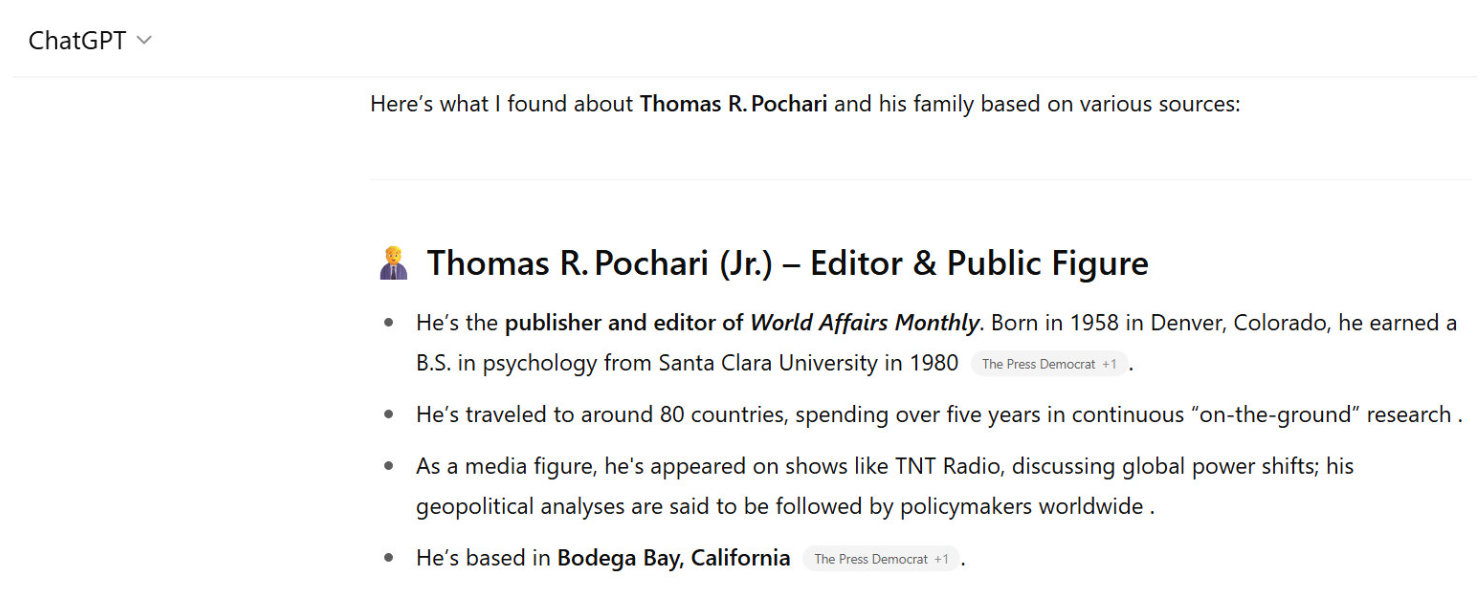This screenshot has width=1484, height=613.
Task: Click the person emoji icon in the heading
Action: [x=393, y=263]
